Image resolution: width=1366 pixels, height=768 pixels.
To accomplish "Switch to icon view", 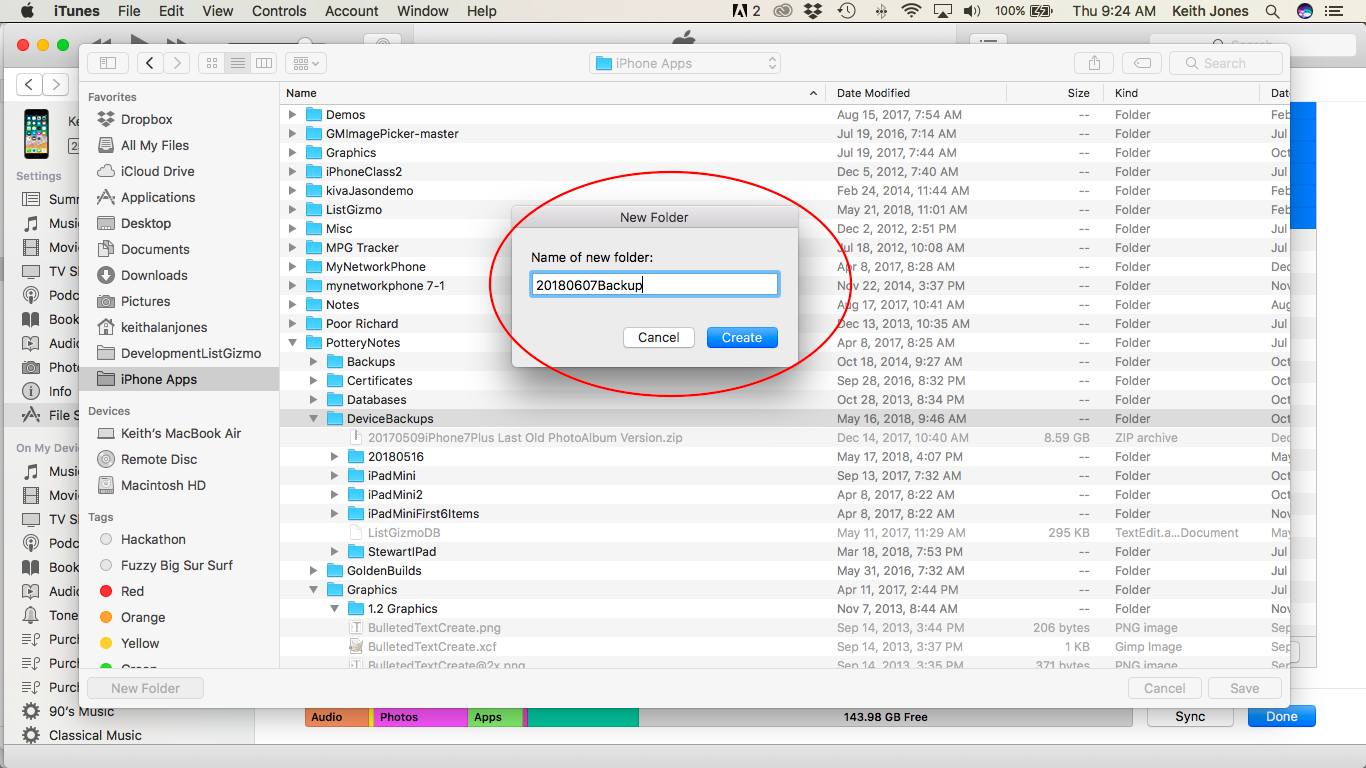I will 211,63.
